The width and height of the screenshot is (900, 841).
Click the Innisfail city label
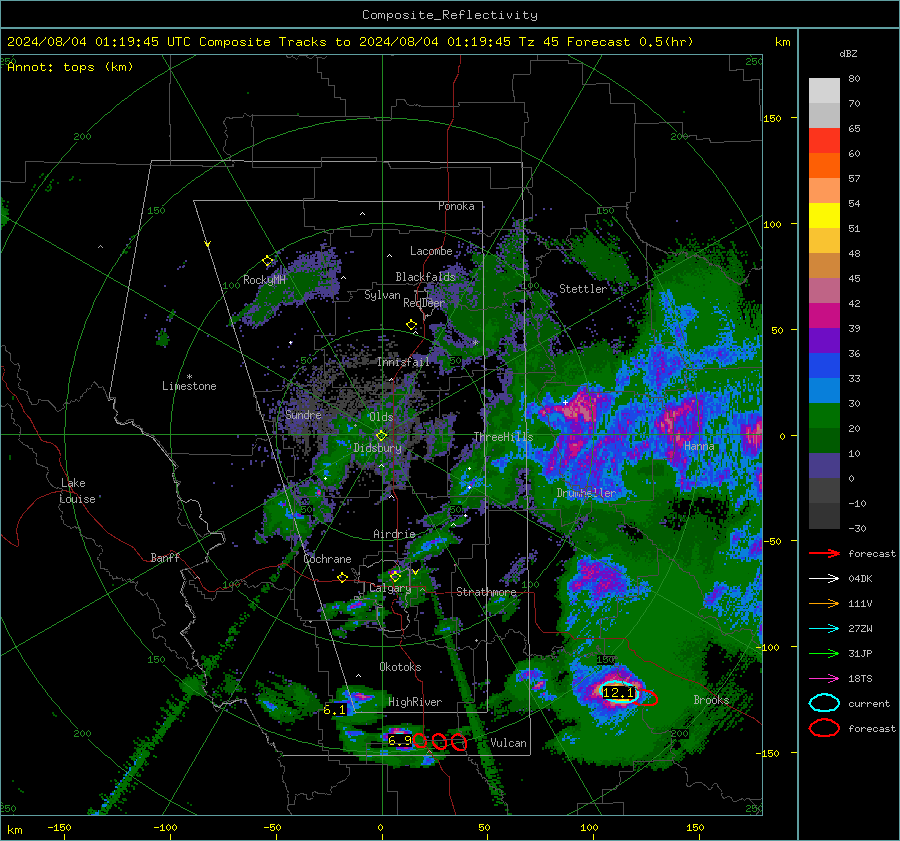(403, 362)
